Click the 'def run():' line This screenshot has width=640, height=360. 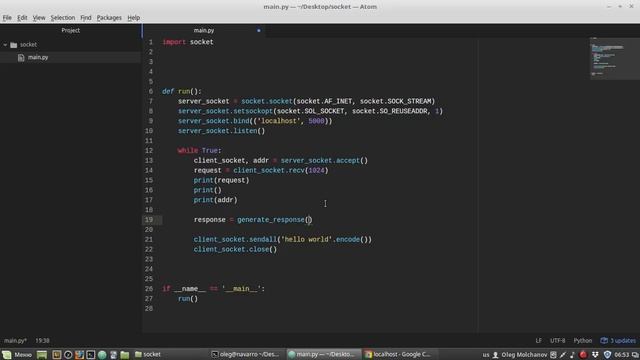(x=182, y=91)
